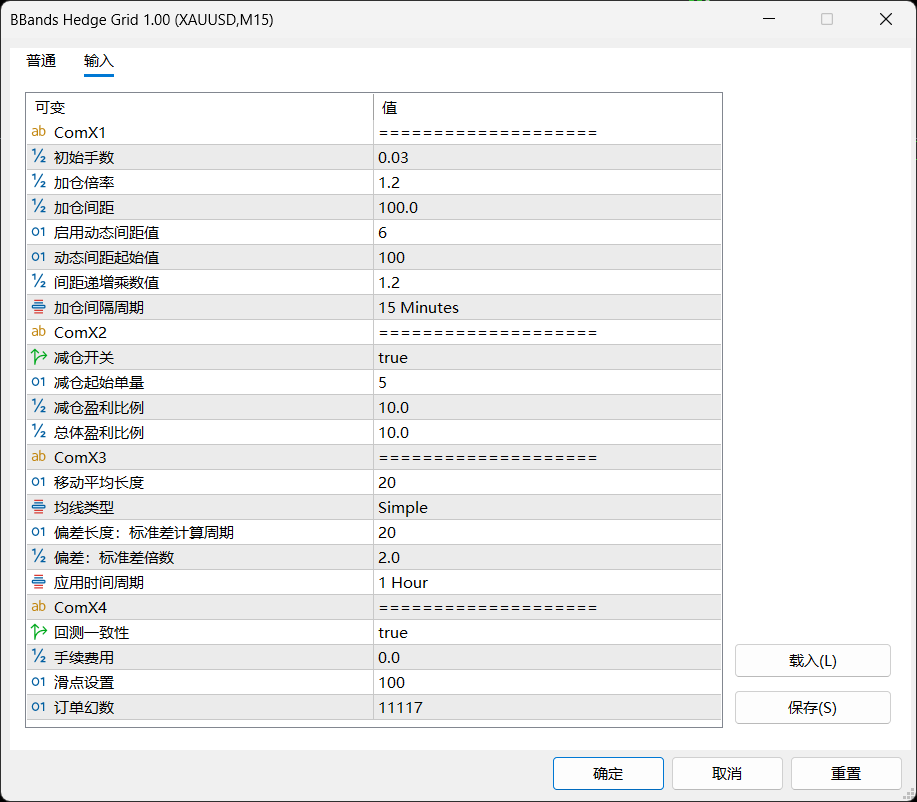Select the ComX3 separator value
Viewport: 917px width, 802px height.
pyautogui.click(x=547, y=457)
